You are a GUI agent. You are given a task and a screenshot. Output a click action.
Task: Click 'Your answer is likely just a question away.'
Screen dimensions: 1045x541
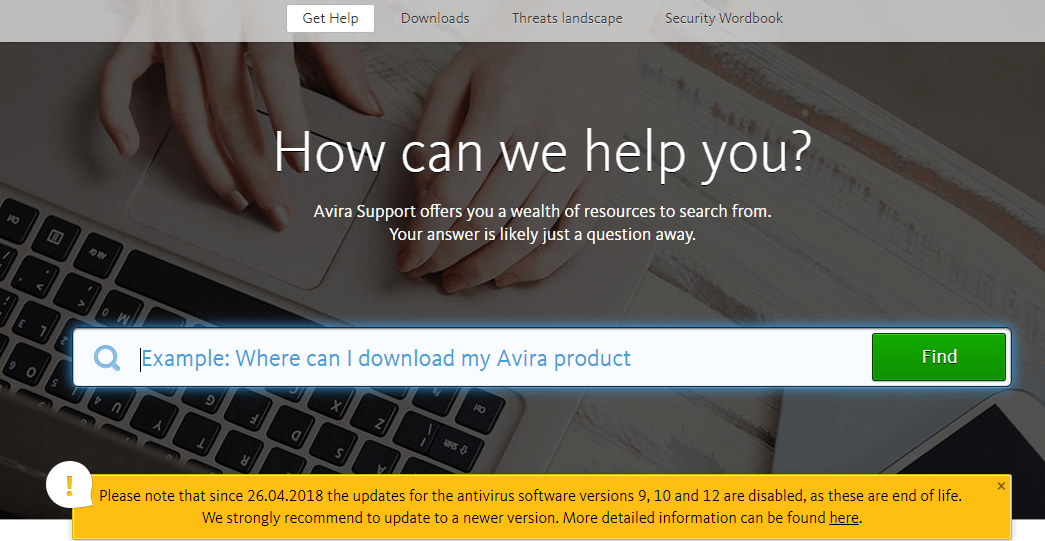click(542, 235)
